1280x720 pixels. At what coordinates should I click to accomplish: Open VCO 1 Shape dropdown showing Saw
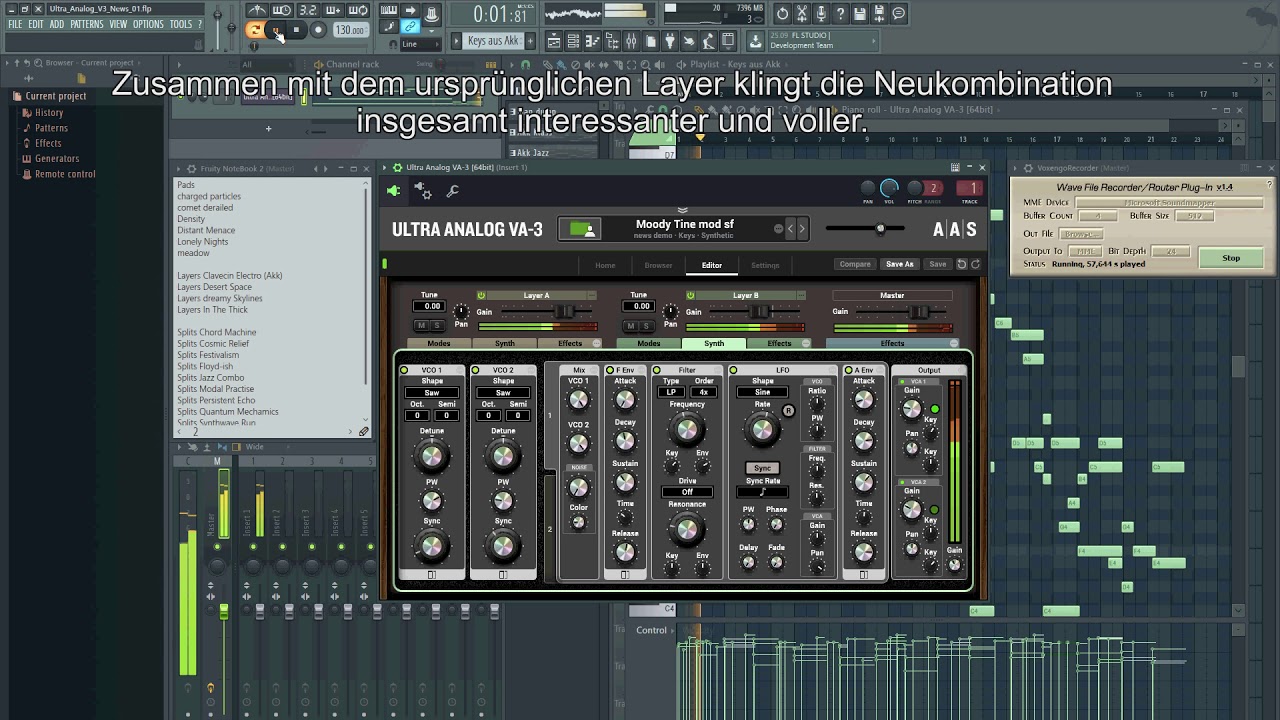point(432,393)
